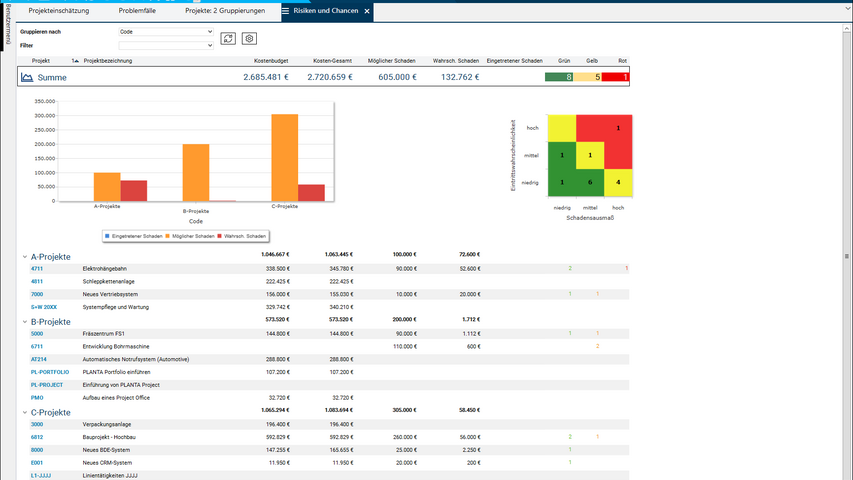Open the Projekte: 2 Gruppierungen tab
Screen dimensions: 853x480
[x=225, y=11]
